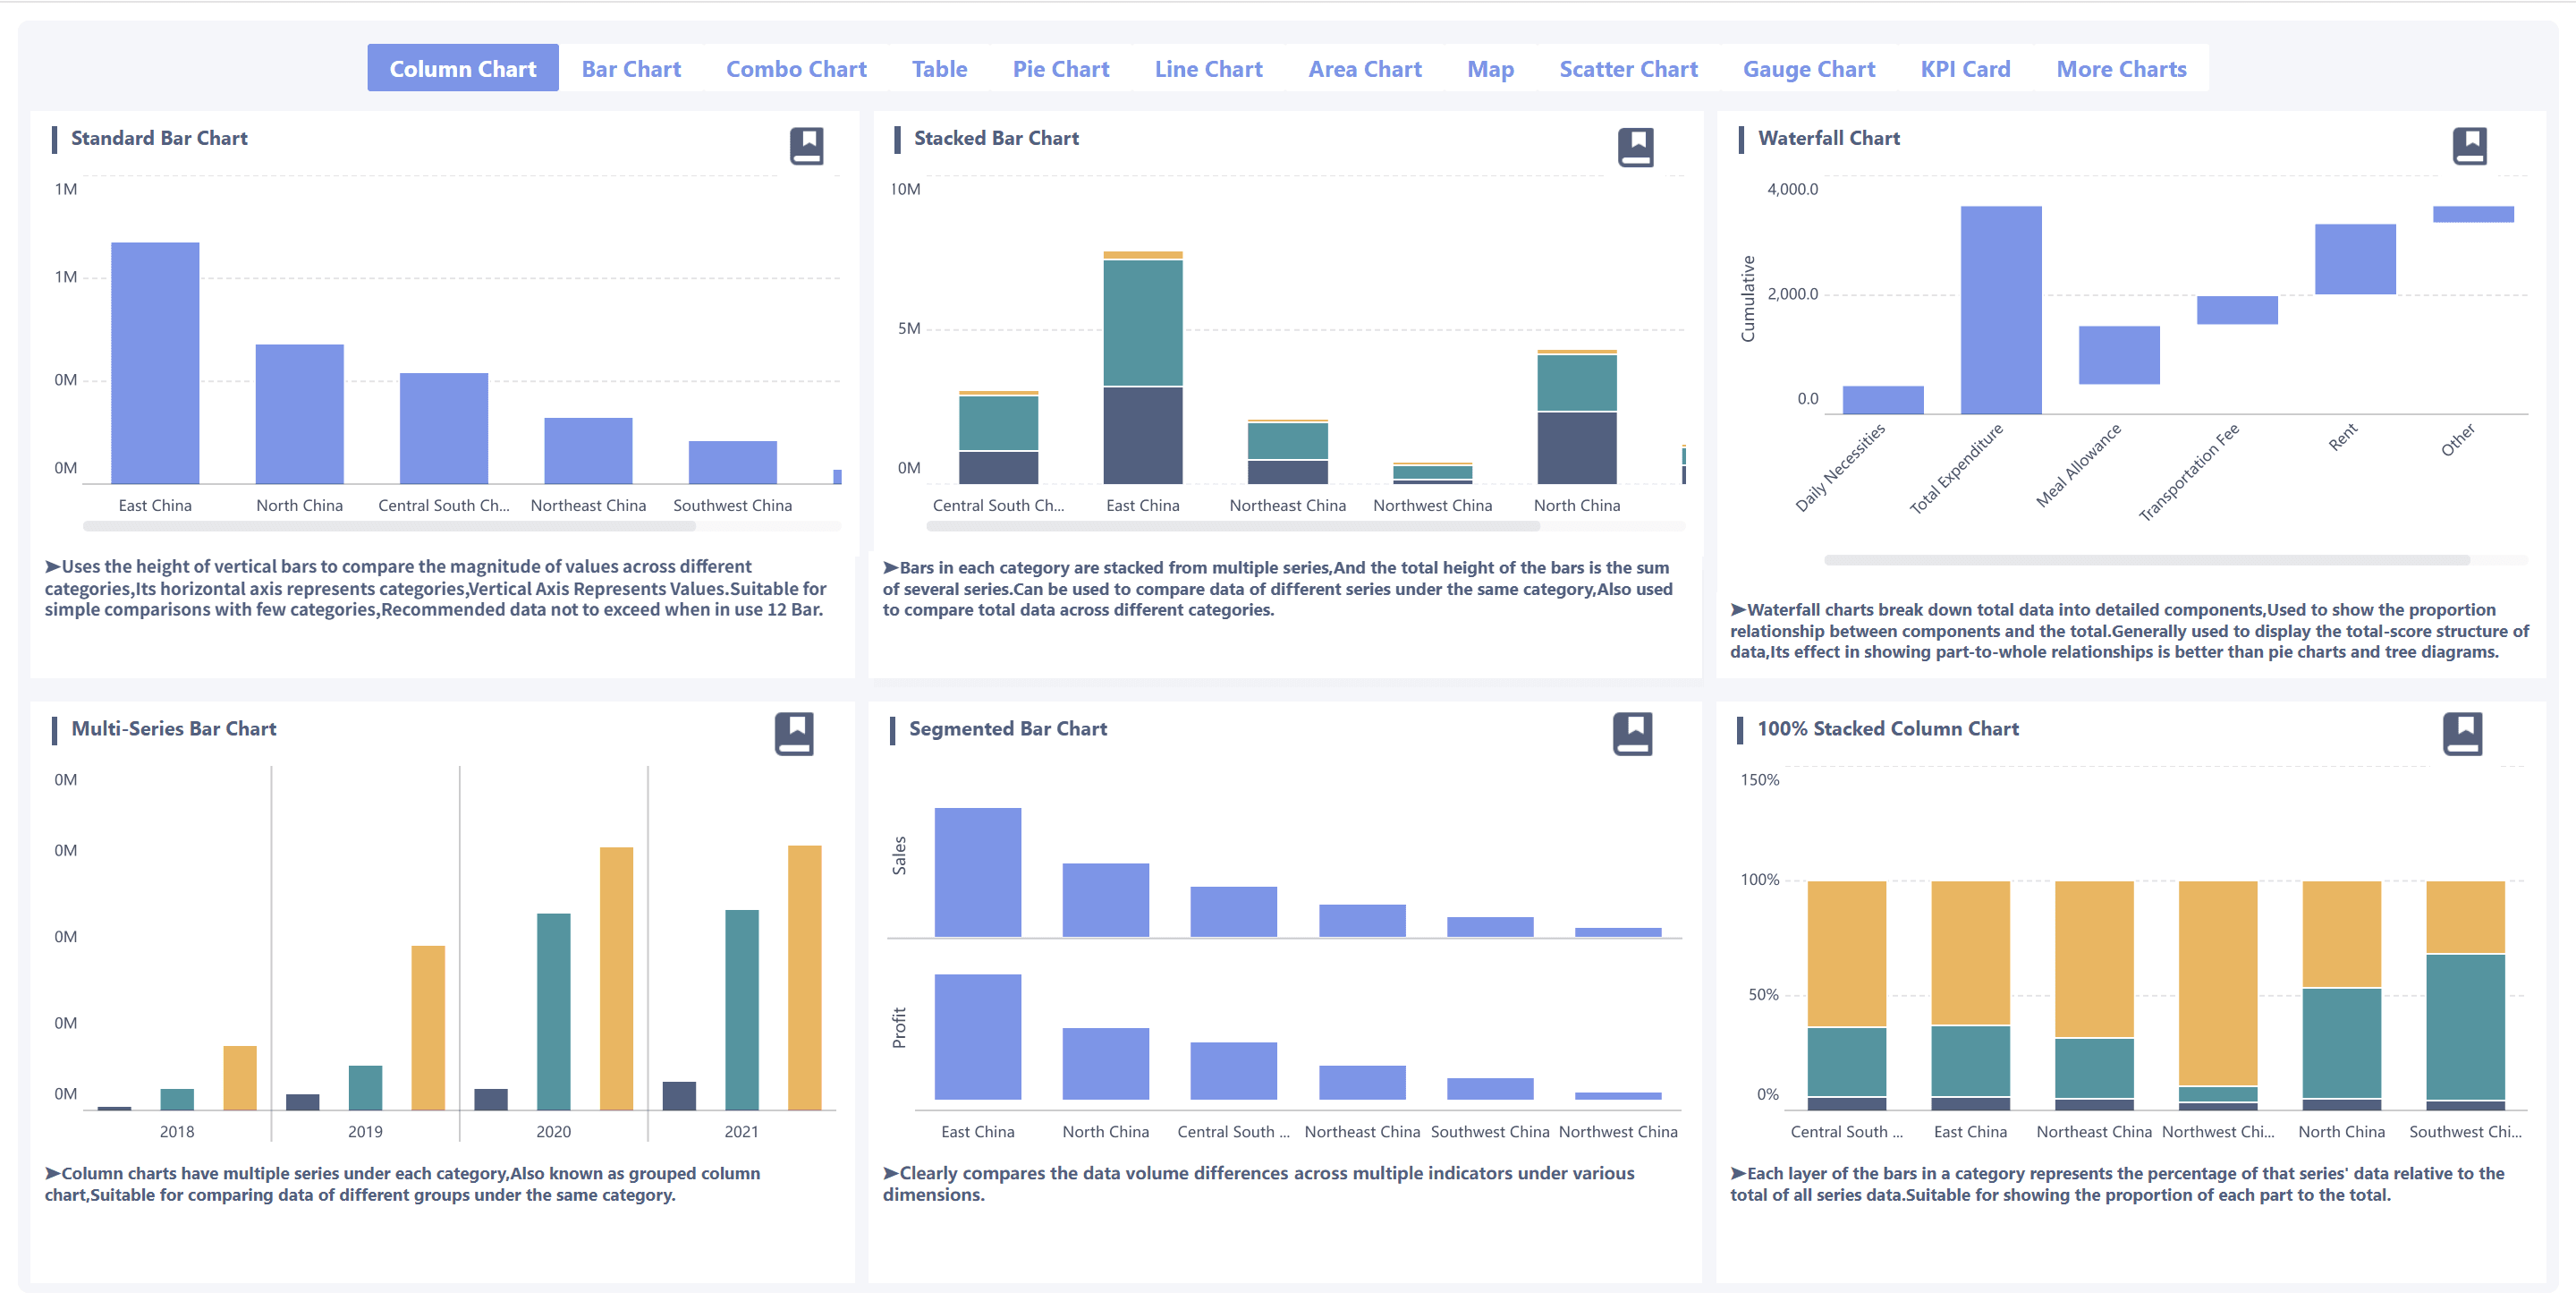Viewport: 2576px width, 1301px height.
Task: Click the North China teal segment in 100% chart
Action: click(2341, 1043)
